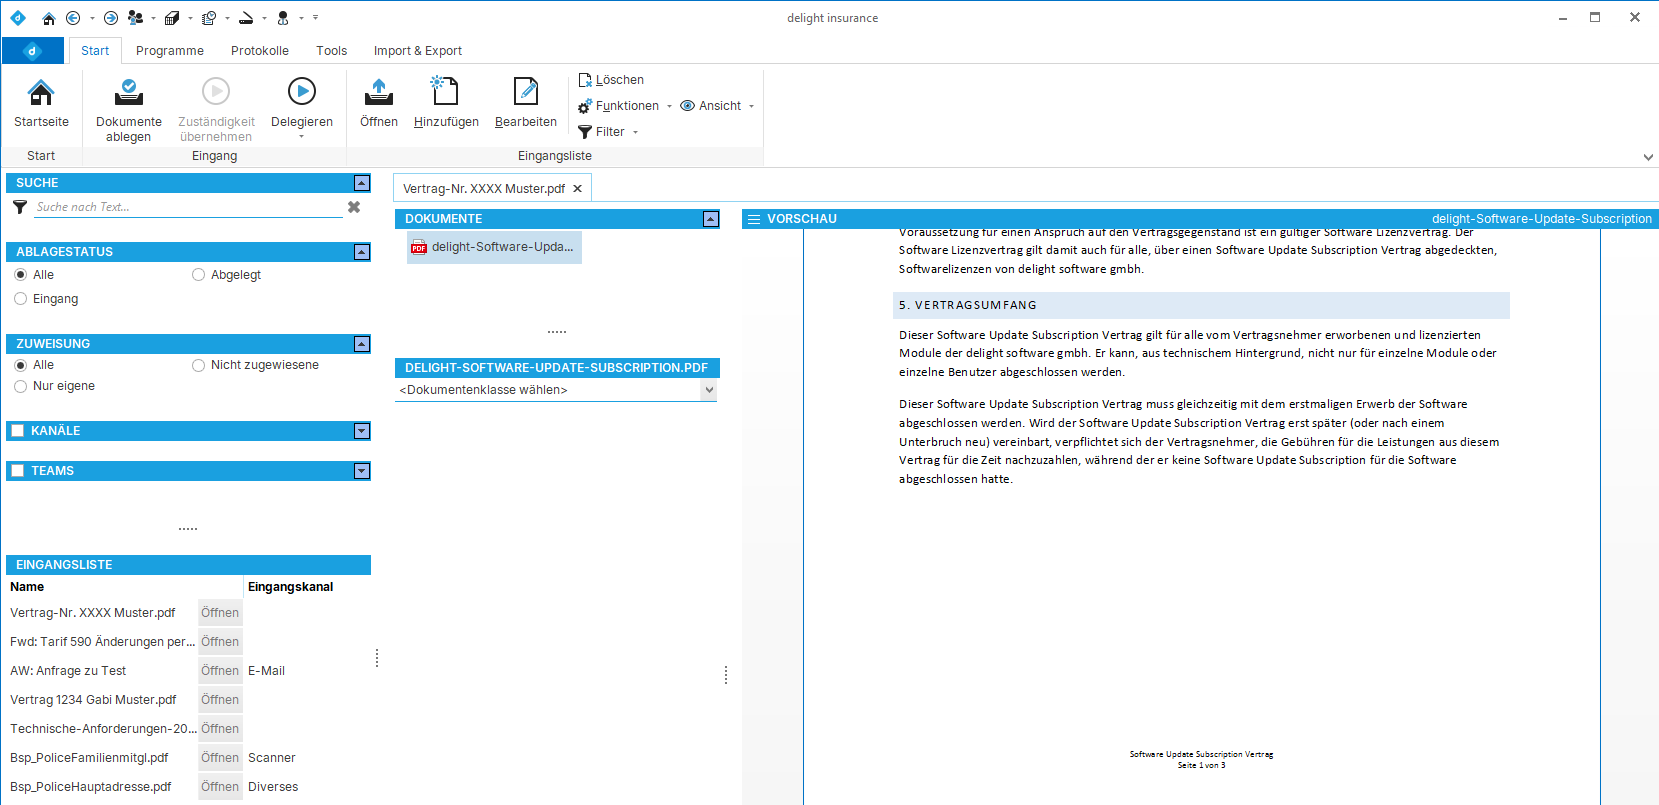Click the Suche nach Text field
This screenshot has width=1659, height=805.
tap(188, 207)
